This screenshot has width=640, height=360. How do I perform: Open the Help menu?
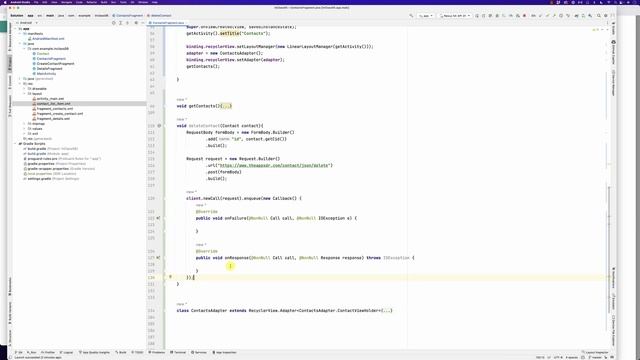(155, 2)
